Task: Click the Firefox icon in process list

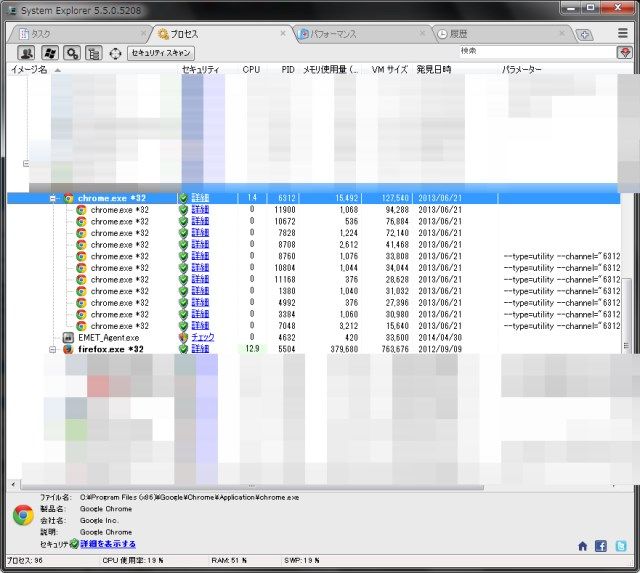Action: [68, 349]
